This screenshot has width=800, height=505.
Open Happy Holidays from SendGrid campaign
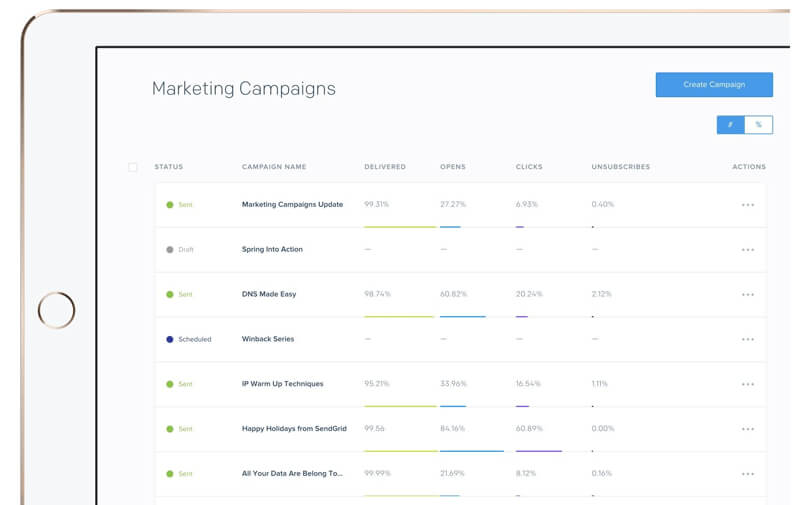coord(294,429)
